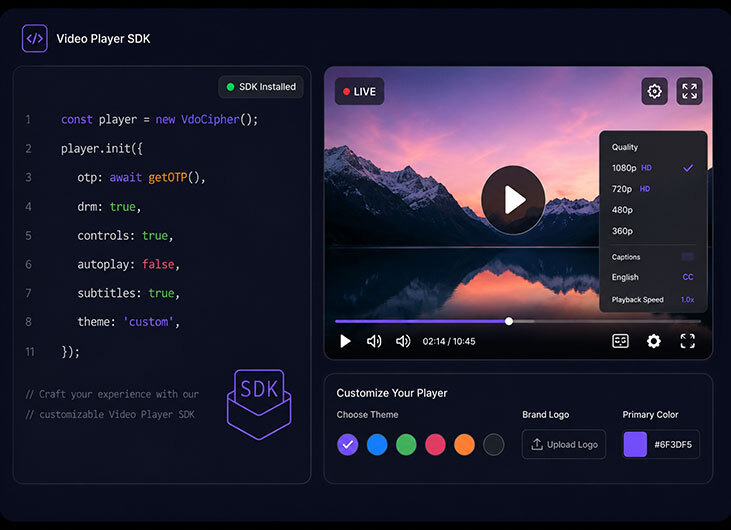731x530 pixels.
Task: Open settings gear at top of video
Action: coord(655,91)
